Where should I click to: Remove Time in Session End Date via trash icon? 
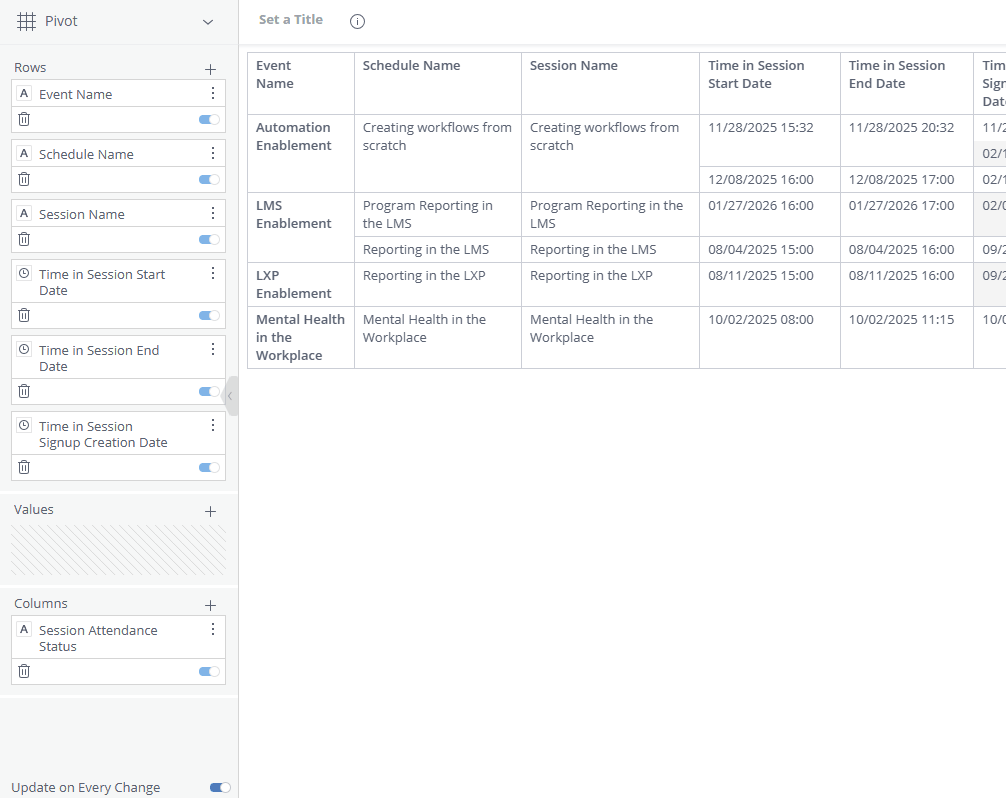coord(23,391)
